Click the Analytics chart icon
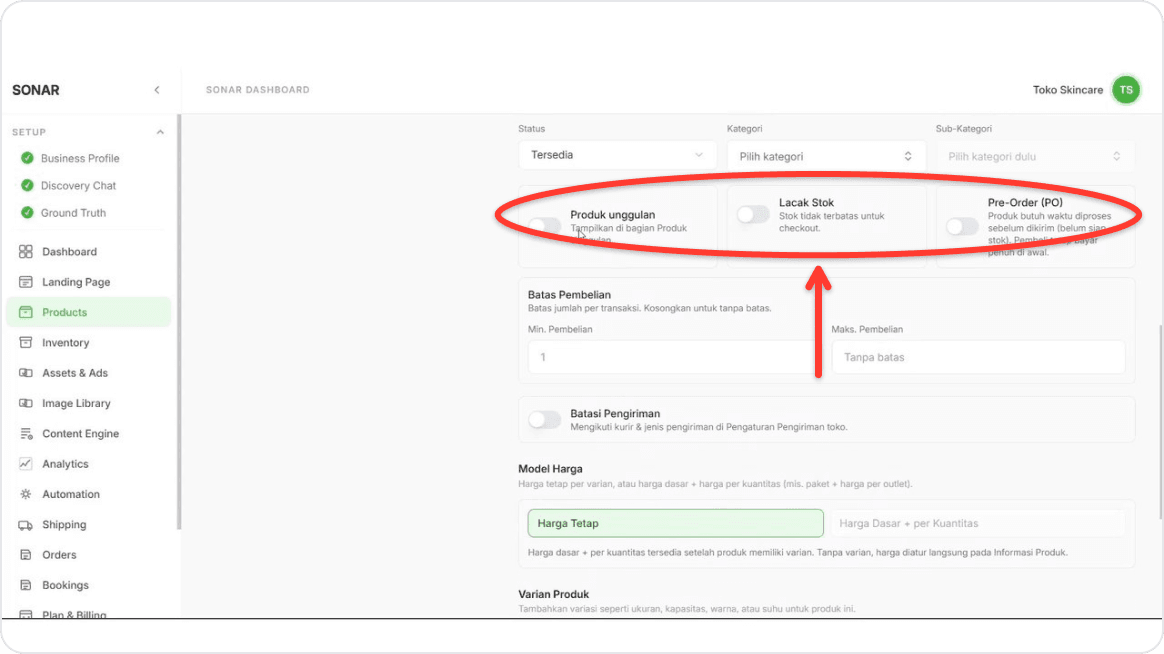Screen dimensions: 1164x654 [x=26, y=464]
